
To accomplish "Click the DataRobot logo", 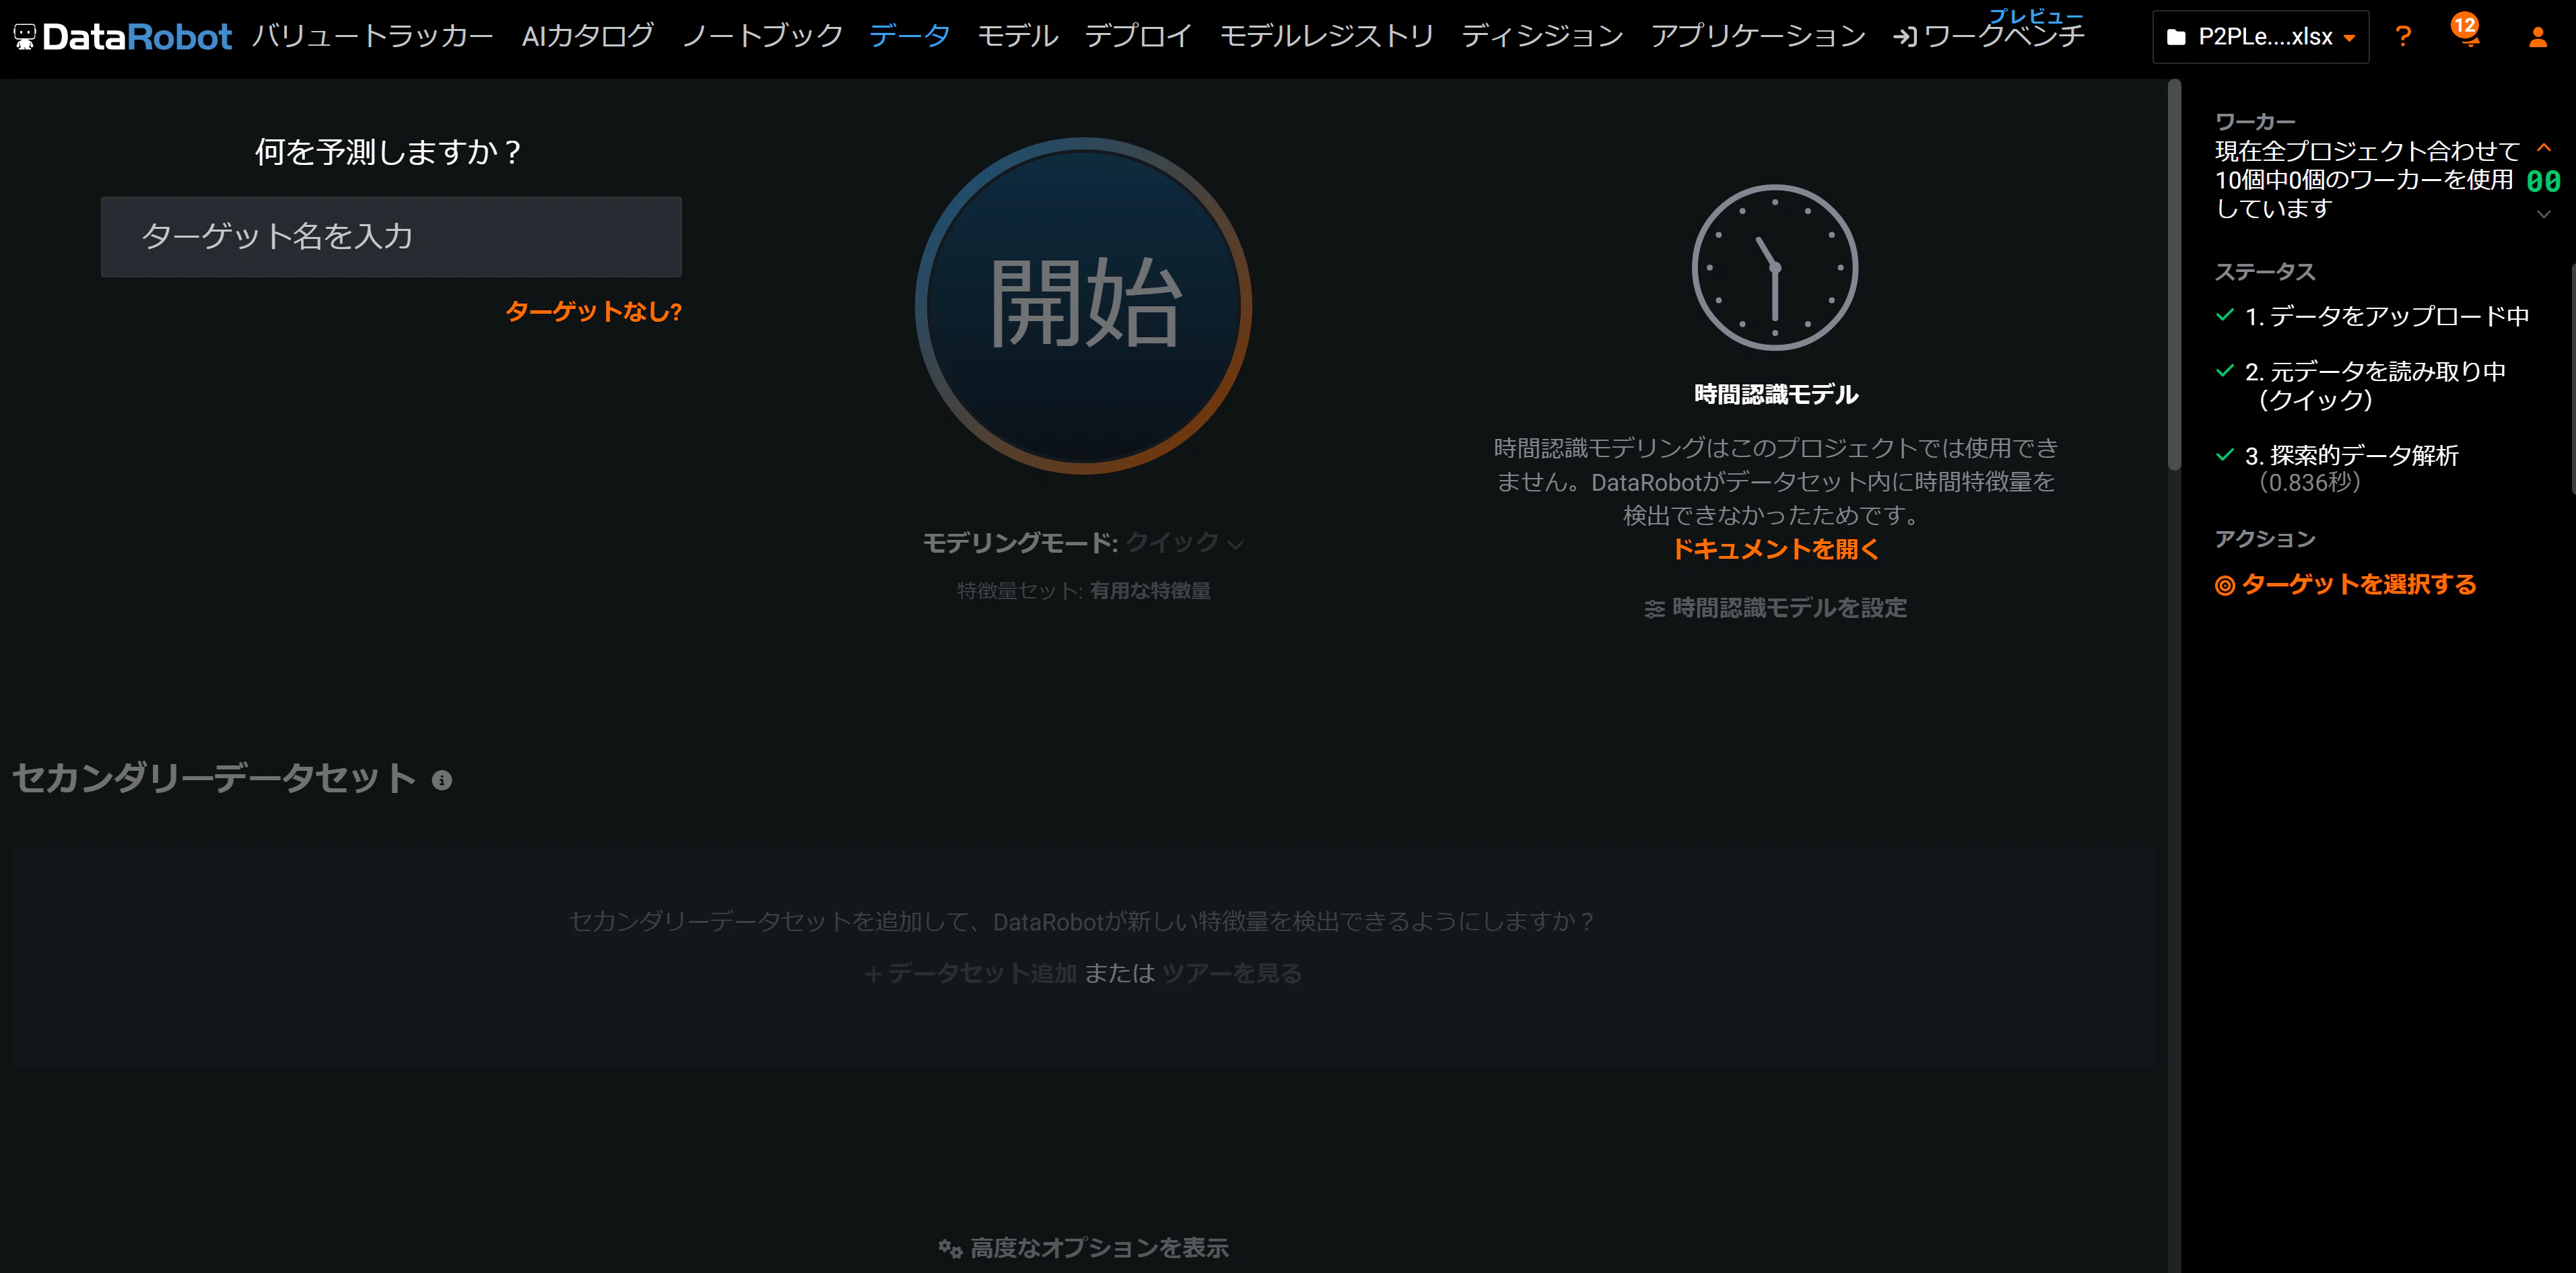I will (122, 37).
